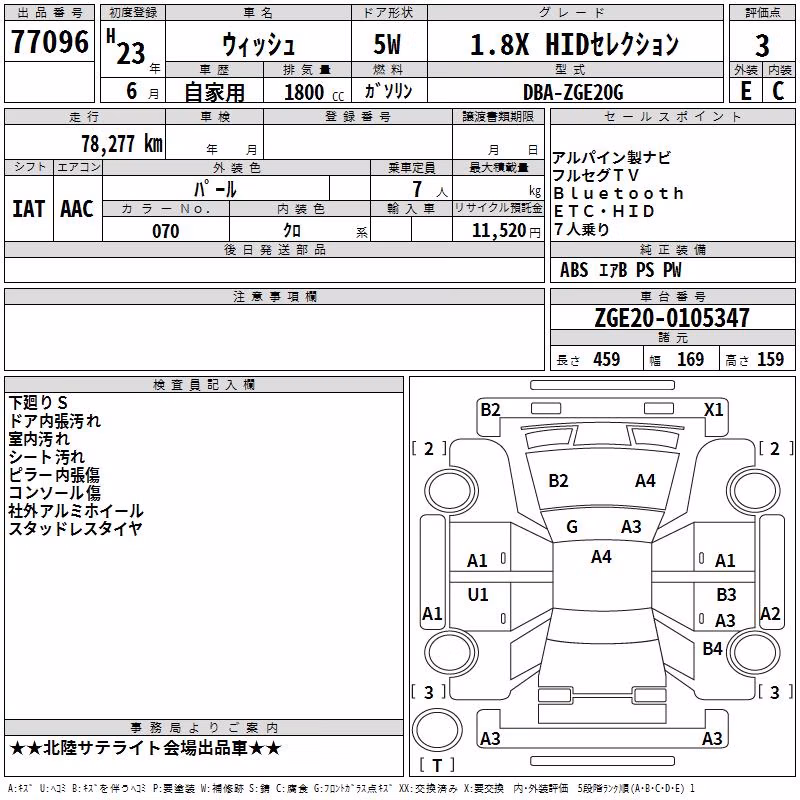Click G windshield mark on diagram
800x800 pixels.
click(572, 527)
